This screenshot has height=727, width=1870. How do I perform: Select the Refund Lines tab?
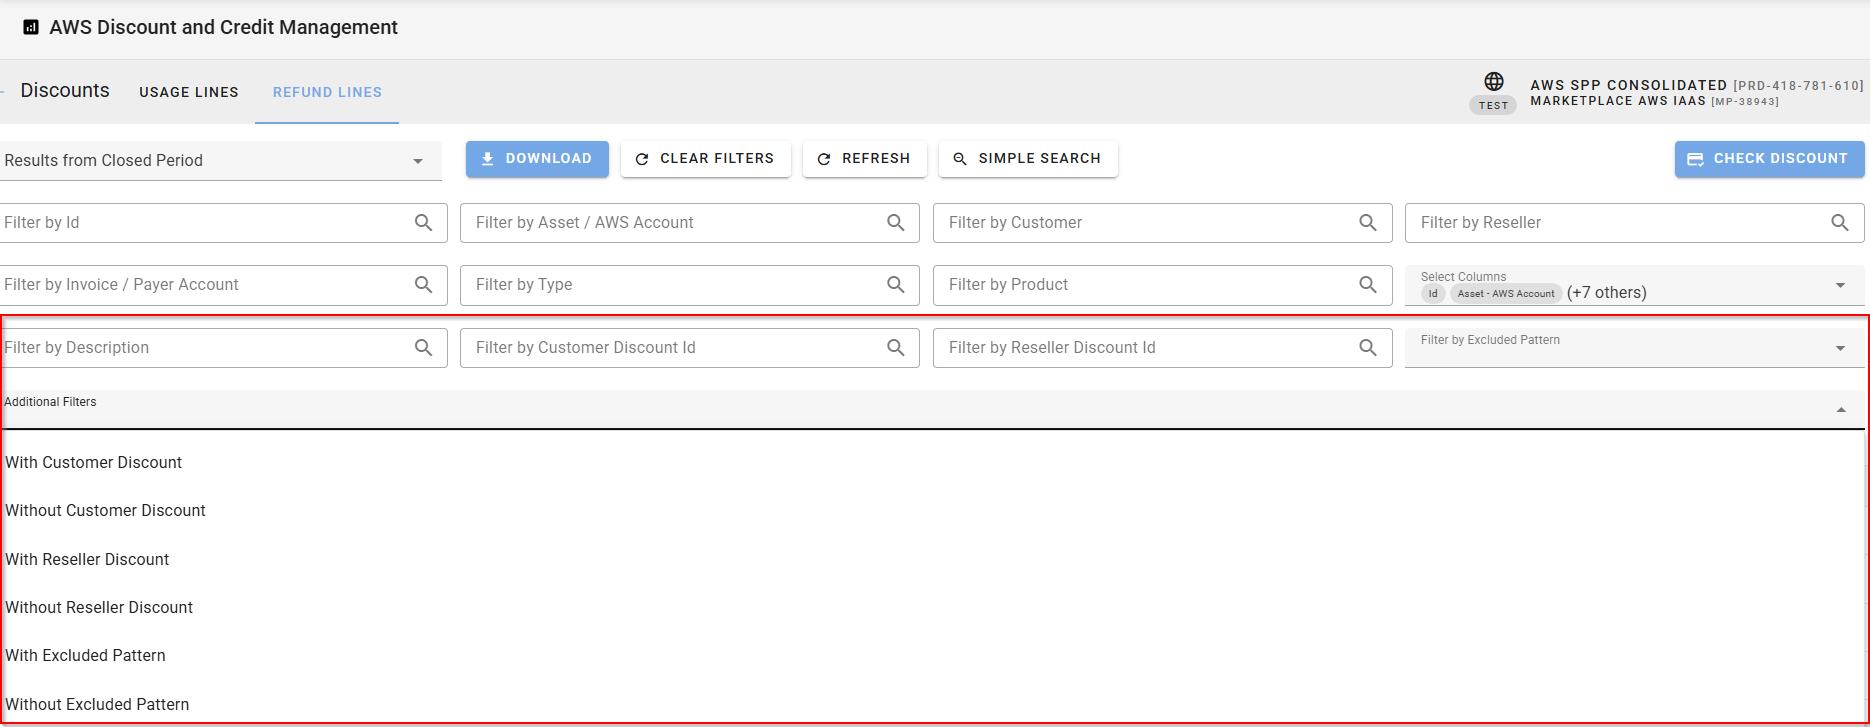(x=327, y=92)
